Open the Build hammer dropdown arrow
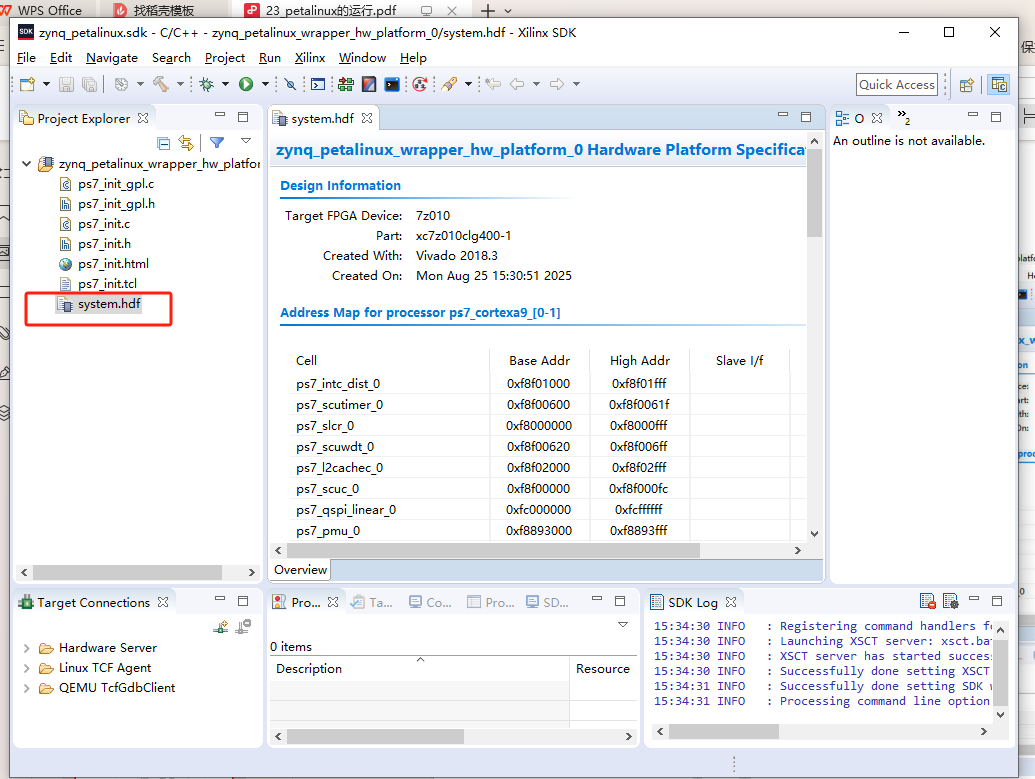 [x=180, y=84]
